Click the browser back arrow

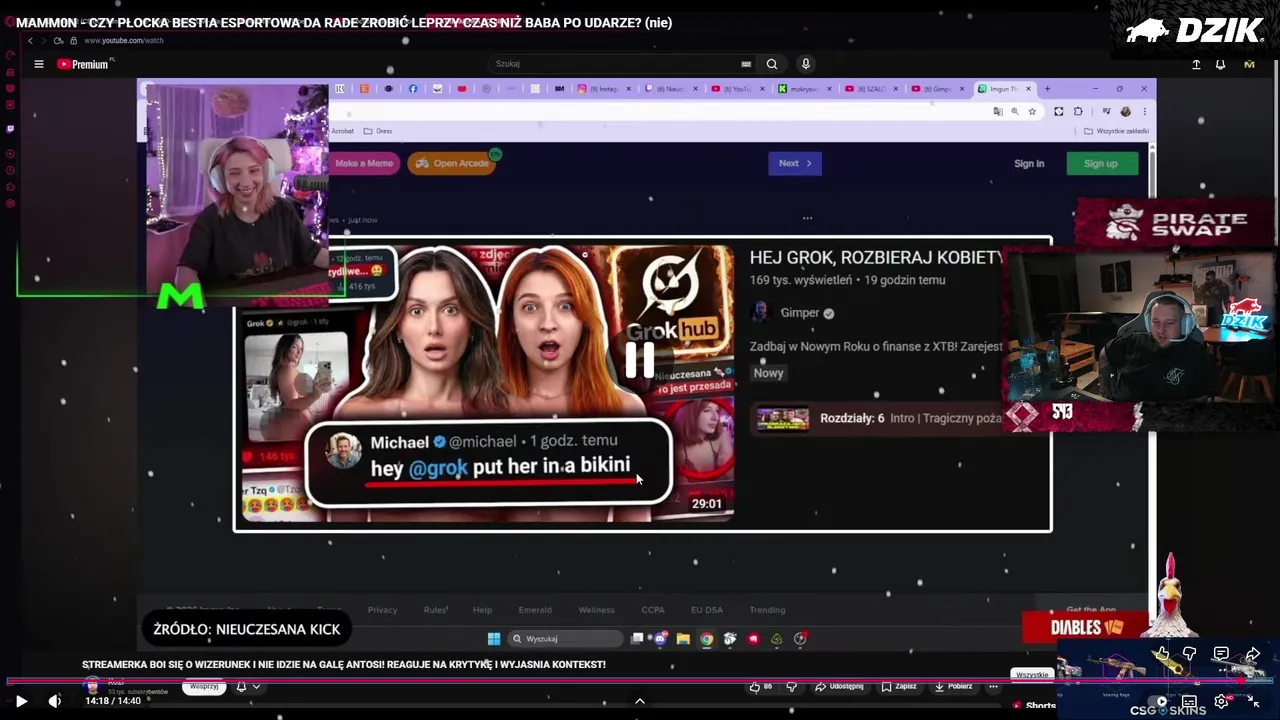(30, 41)
